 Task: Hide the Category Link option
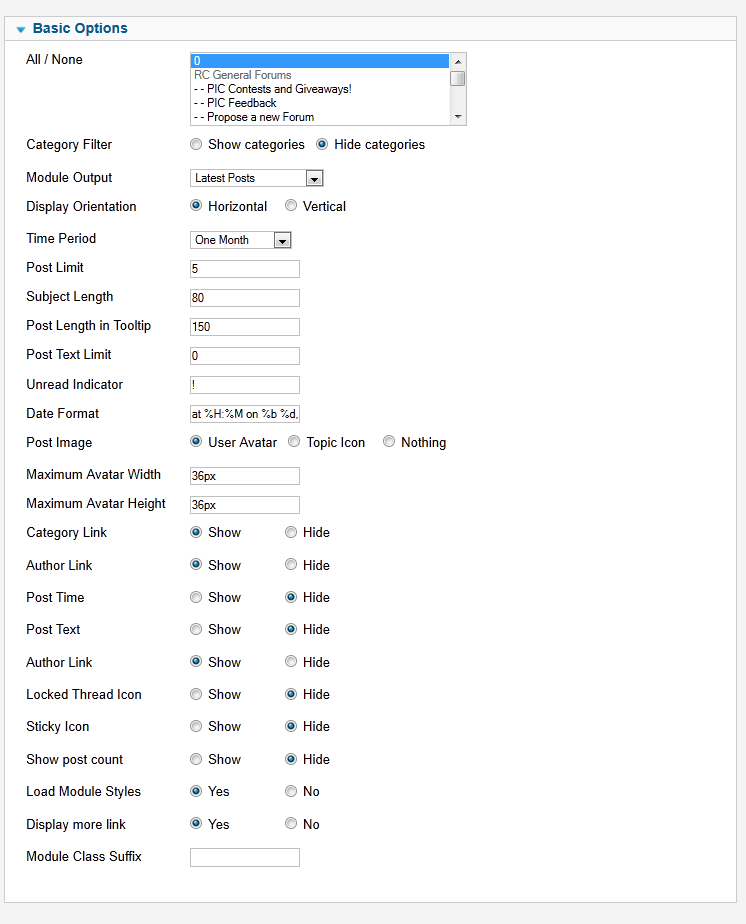291,533
